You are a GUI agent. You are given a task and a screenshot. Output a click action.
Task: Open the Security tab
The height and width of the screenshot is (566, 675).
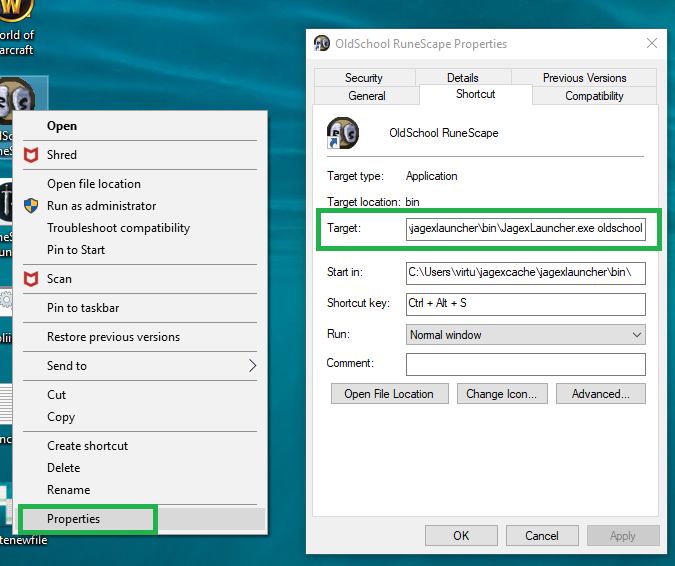[364, 78]
